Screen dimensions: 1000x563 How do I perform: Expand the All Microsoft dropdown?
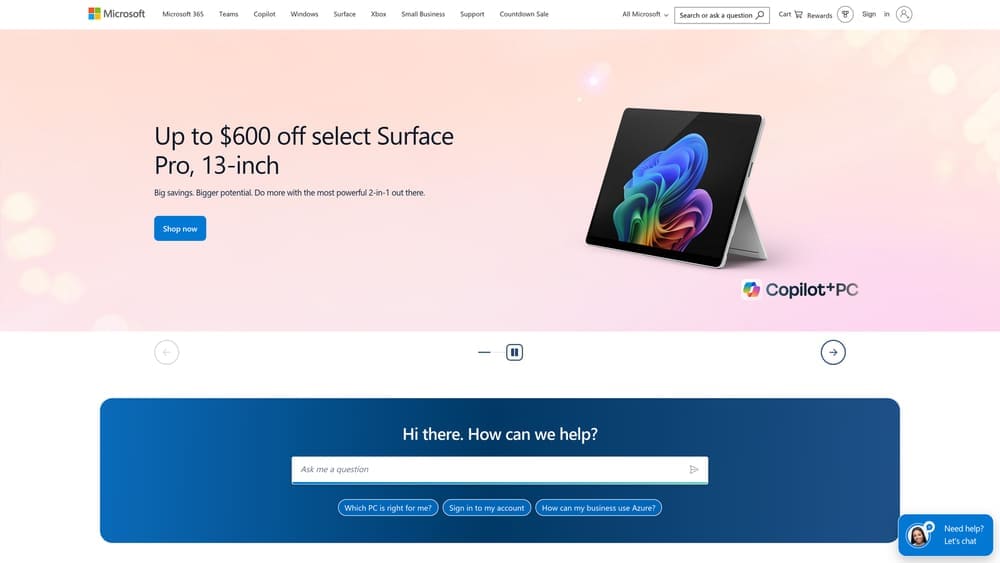click(x=645, y=14)
